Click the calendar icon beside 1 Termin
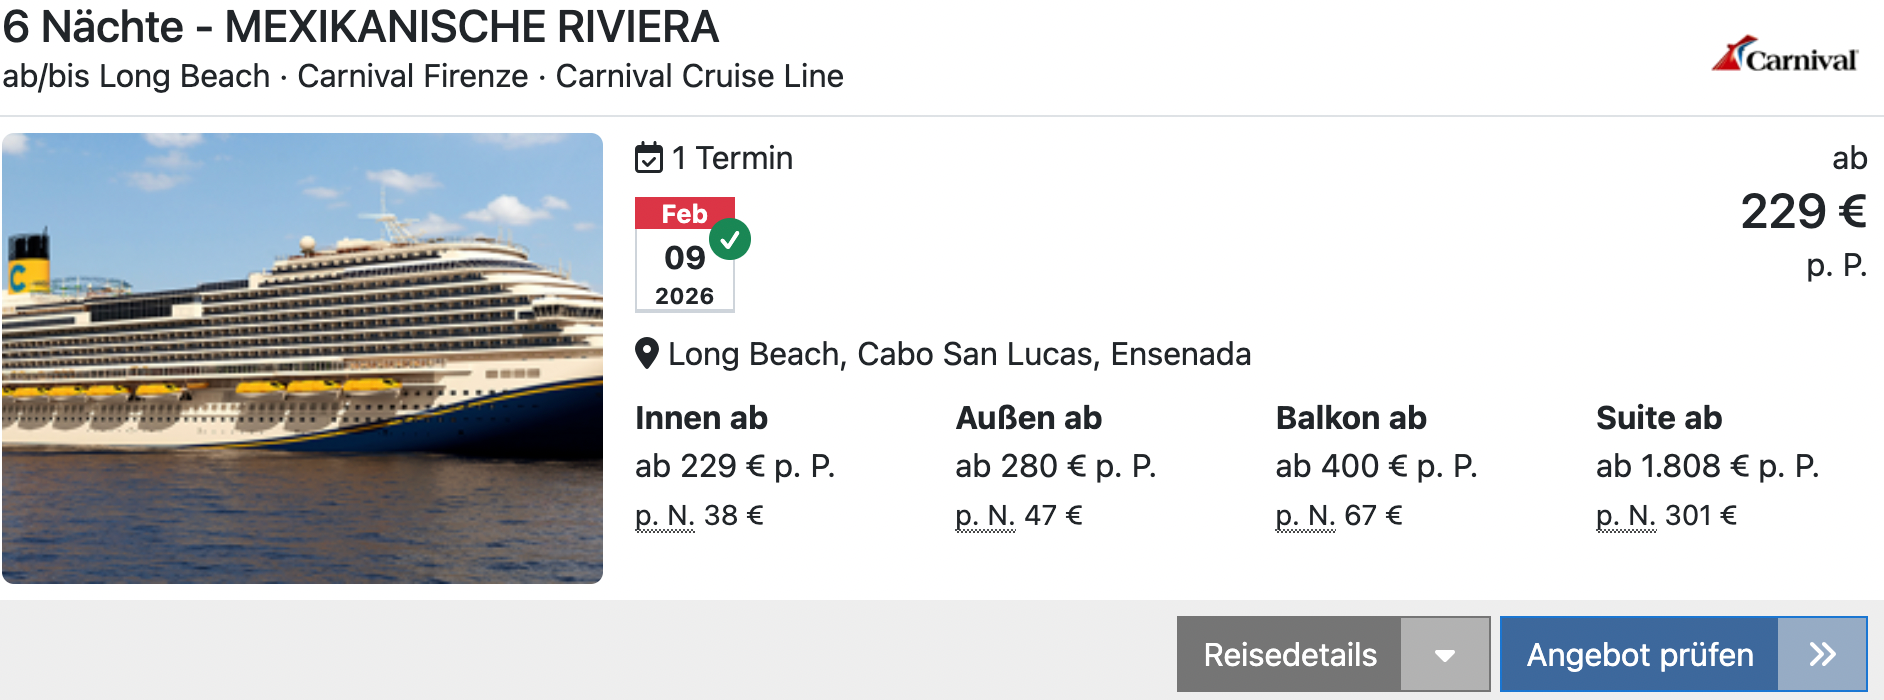The height and width of the screenshot is (700, 1884). (x=648, y=158)
